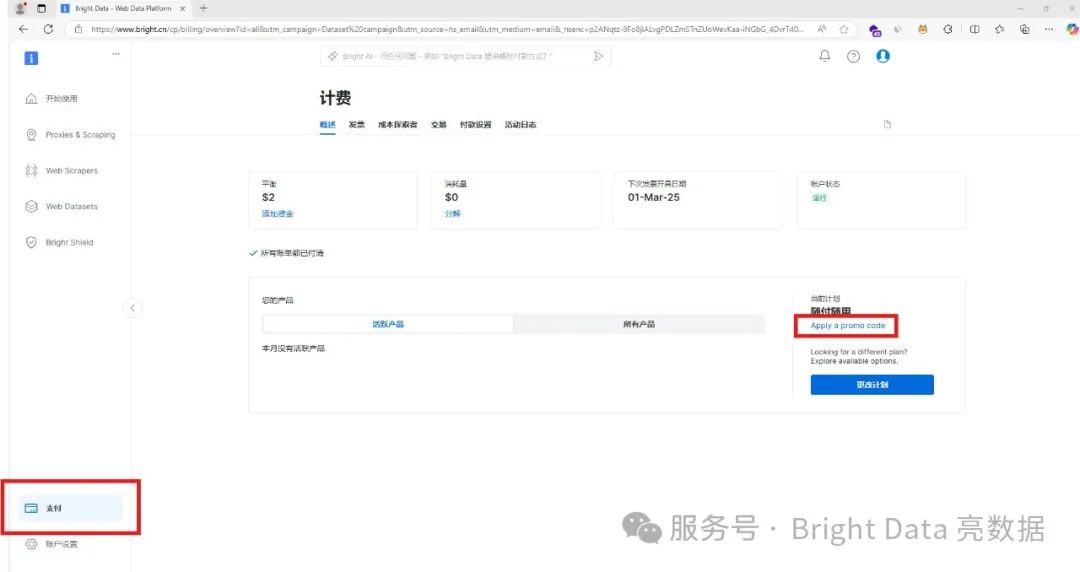Open the browser profile icon in title bar

20,8
